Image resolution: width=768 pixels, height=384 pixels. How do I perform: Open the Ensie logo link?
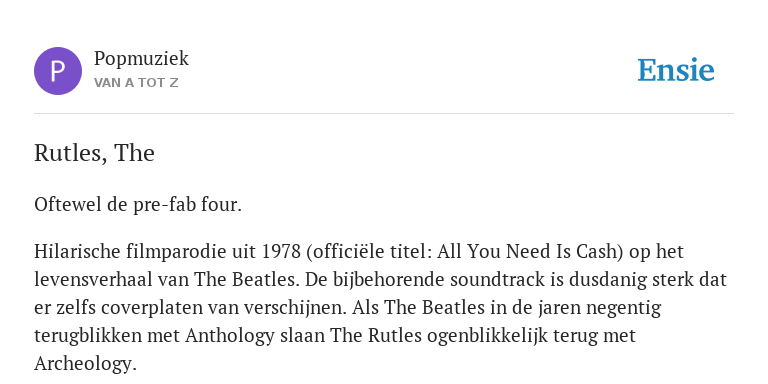tap(675, 70)
